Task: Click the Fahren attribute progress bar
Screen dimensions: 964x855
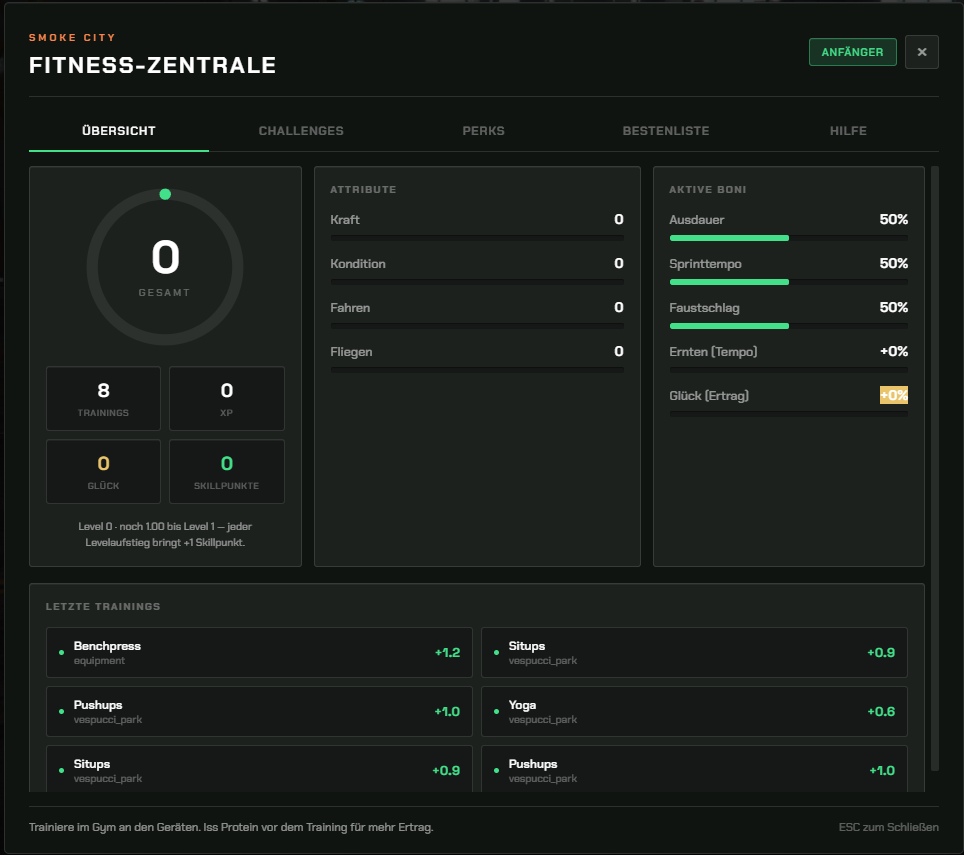Action: click(477, 326)
